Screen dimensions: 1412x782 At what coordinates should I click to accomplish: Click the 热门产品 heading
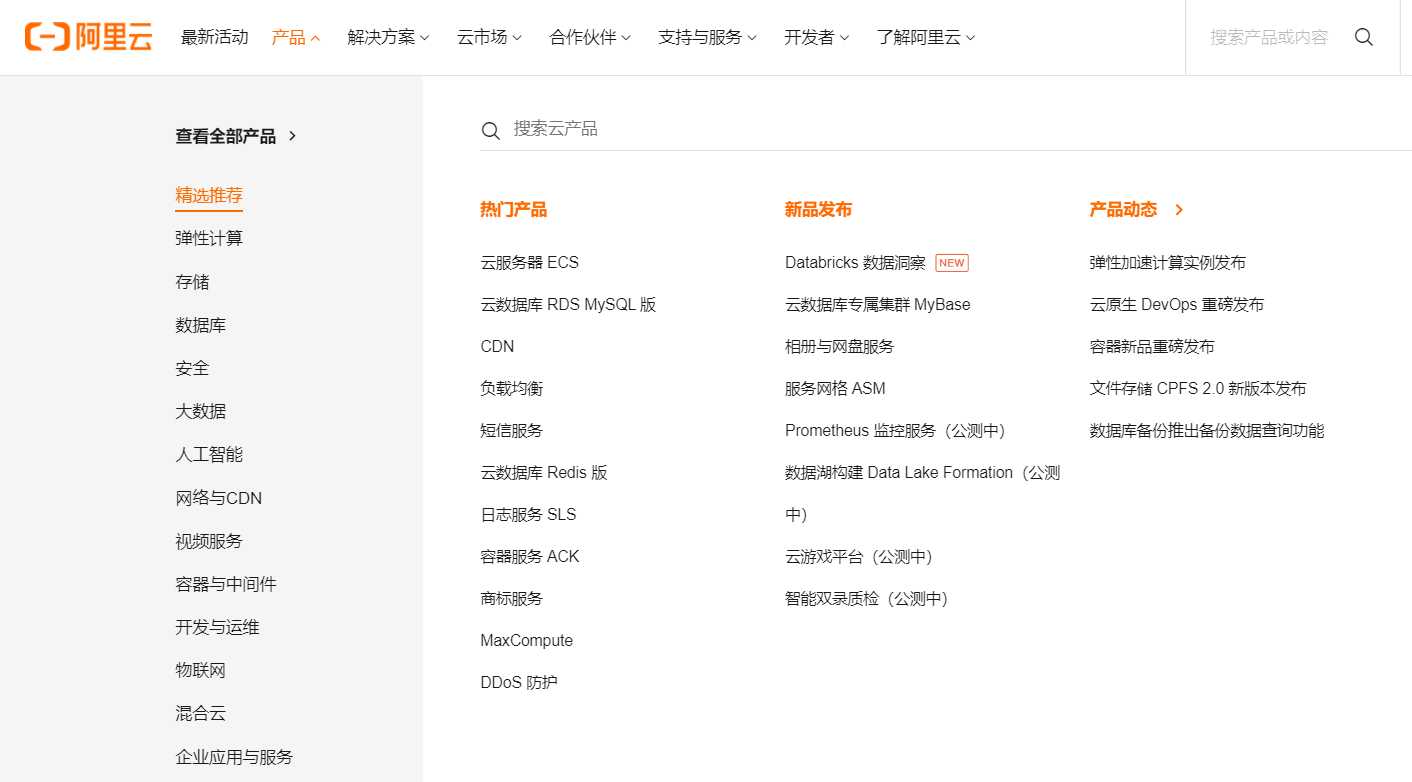click(514, 210)
